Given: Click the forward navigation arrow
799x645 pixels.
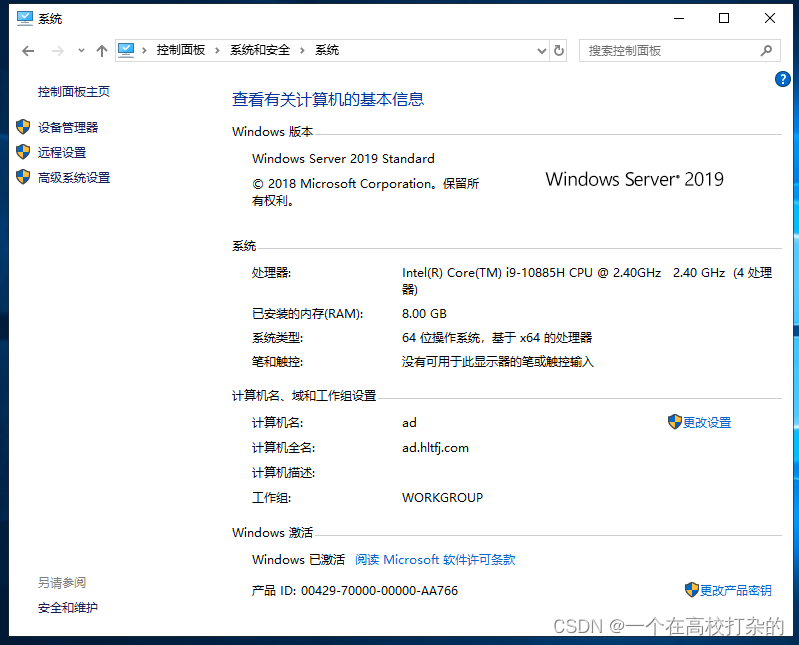Looking at the screenshot, I should [x=58, y=50].
